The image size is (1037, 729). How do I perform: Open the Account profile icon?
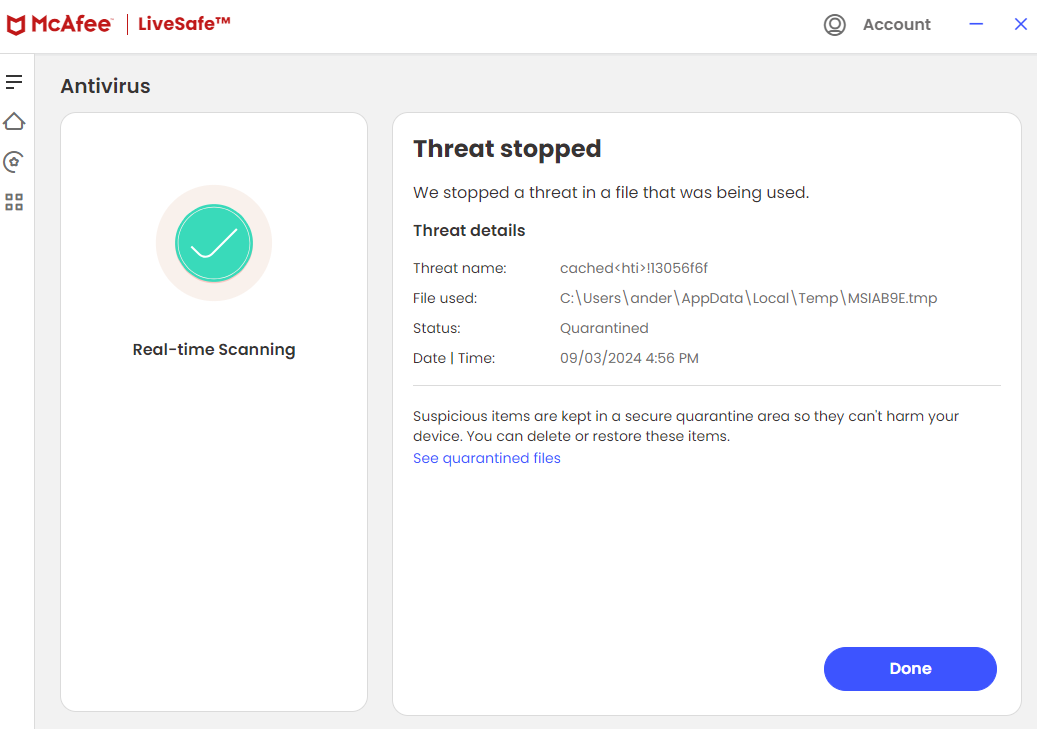click(x=835, y=24)
